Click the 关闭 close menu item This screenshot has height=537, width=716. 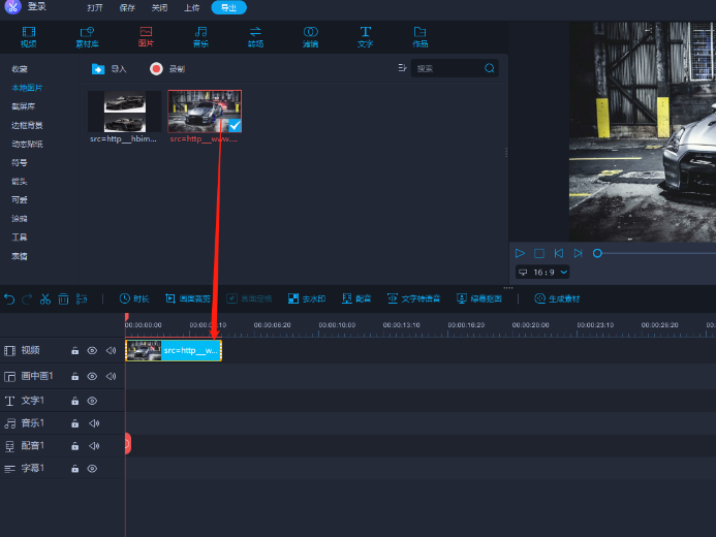pos(159,7)
